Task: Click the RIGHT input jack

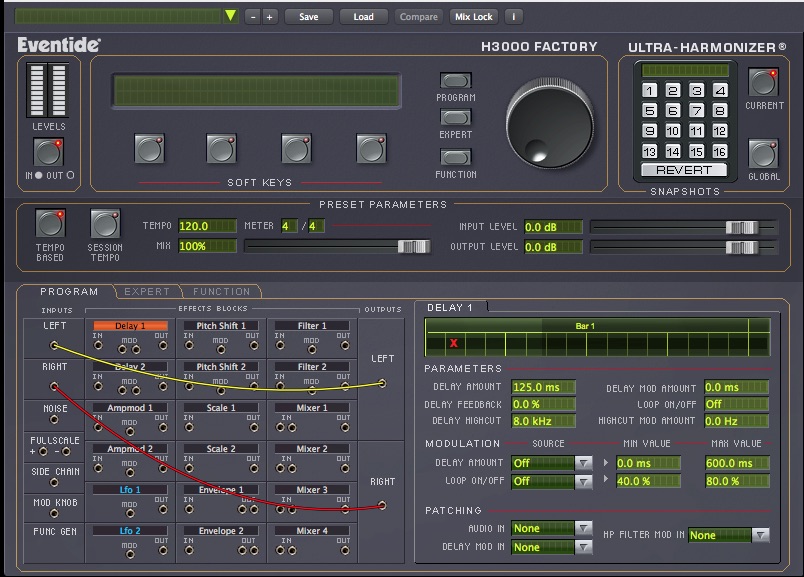Action: pos(54,386)
